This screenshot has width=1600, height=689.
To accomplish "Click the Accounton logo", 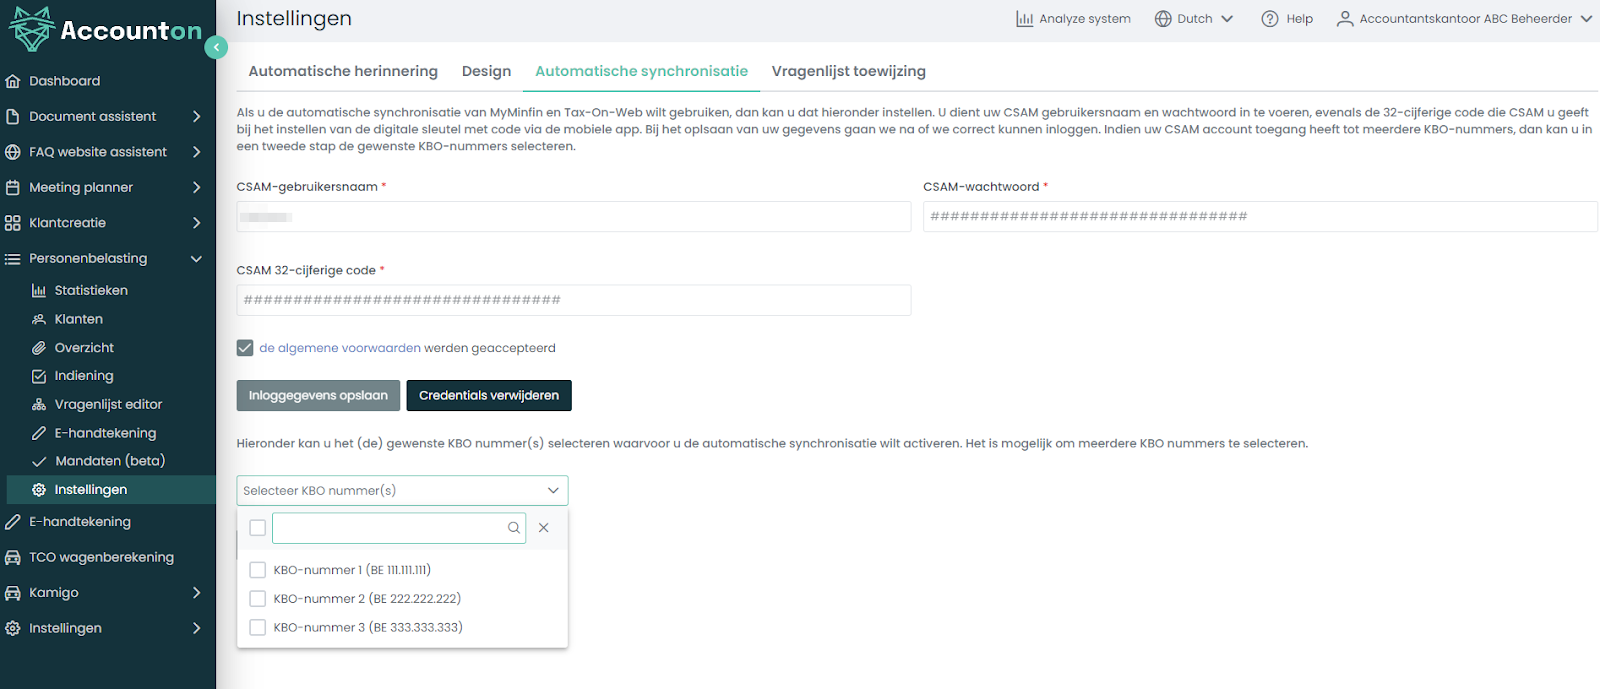I will [104, 29].
